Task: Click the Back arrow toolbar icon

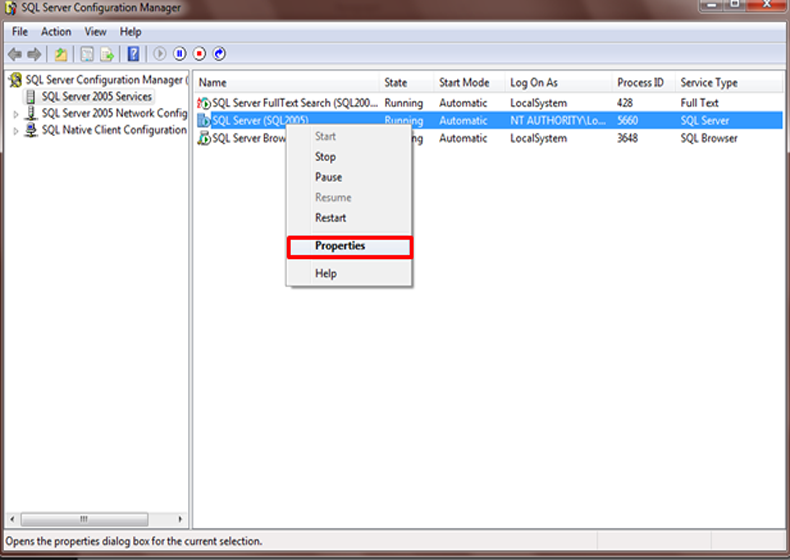Action: [x=14, y=54]
